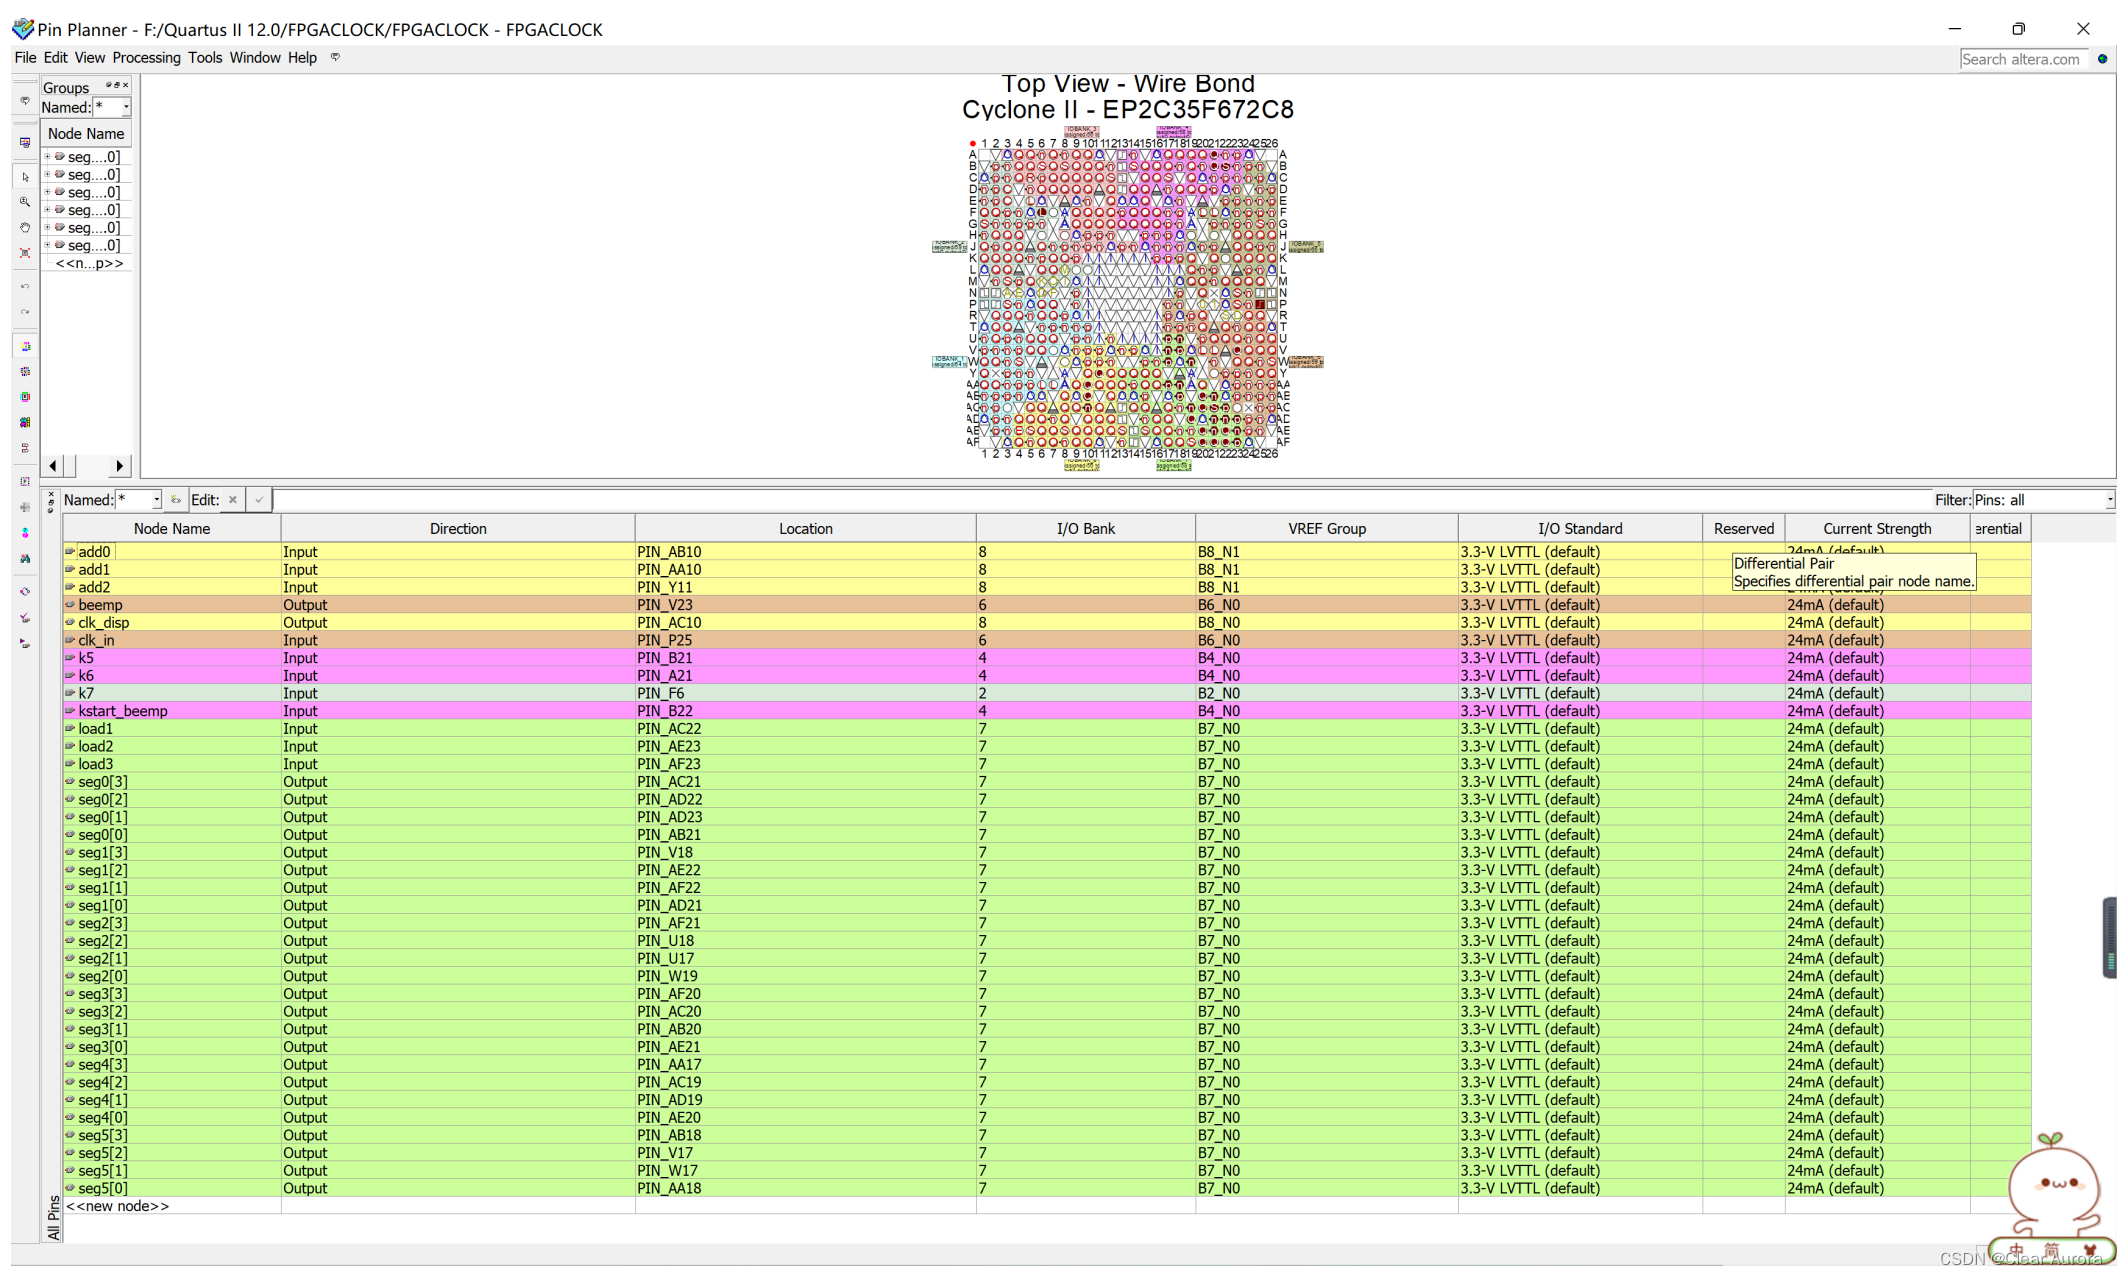Click the Edit accept checkmark icon
The width and height of the screenshot is (2117, 1275).
pyautogui.click(x=259, y=500)
